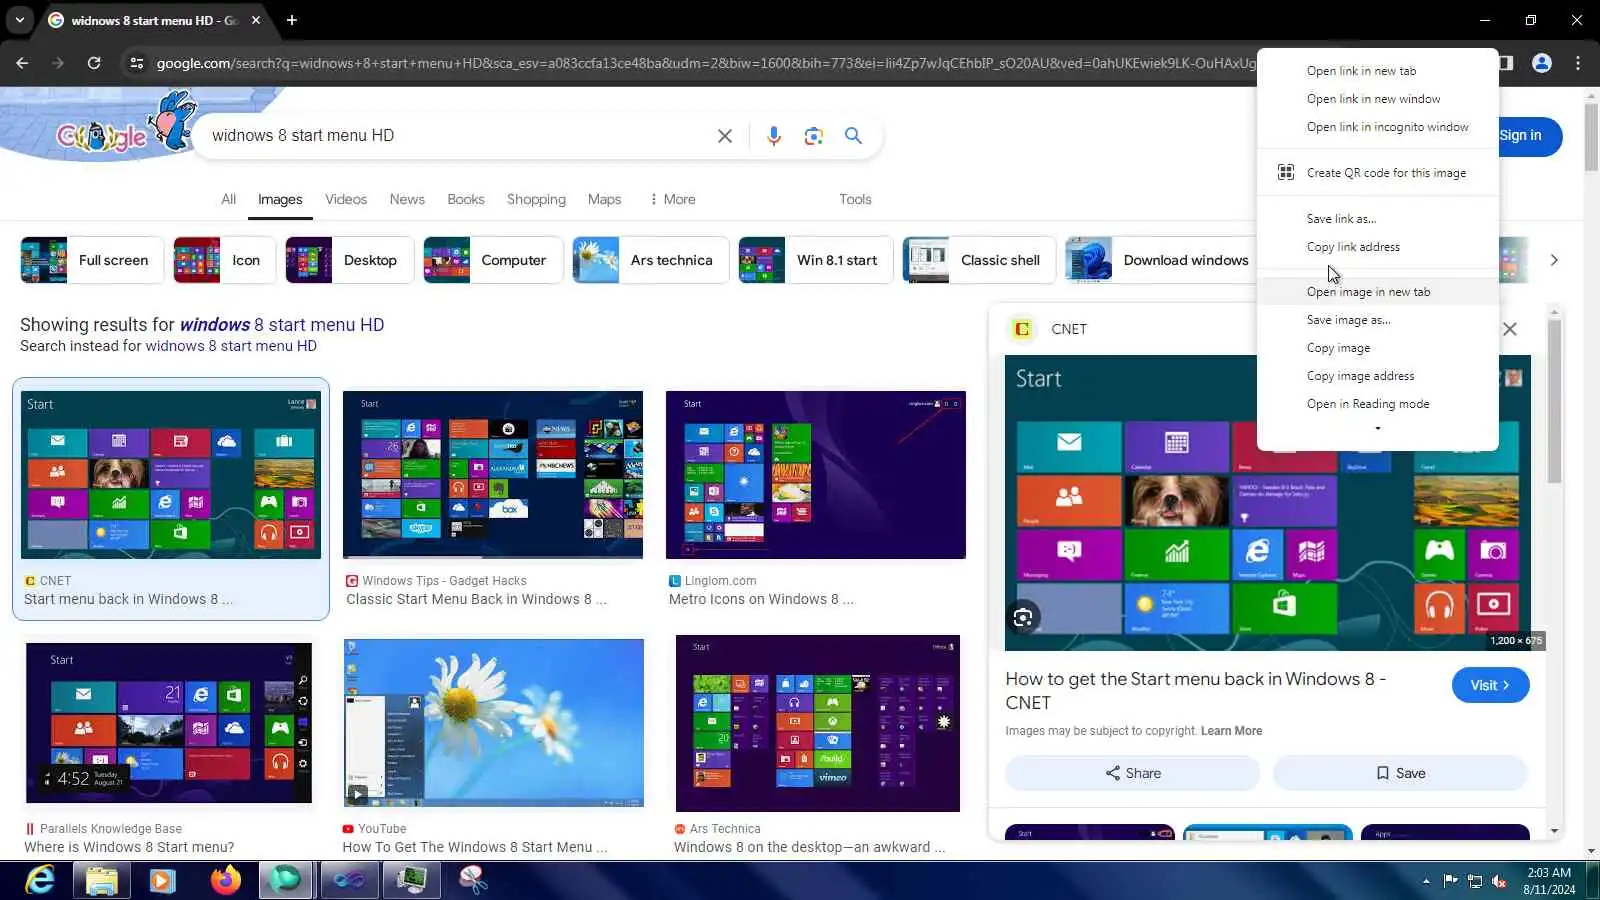Click the address bar URL
The width and height of the screenshot is (1600, 900).
pos(705,63)
